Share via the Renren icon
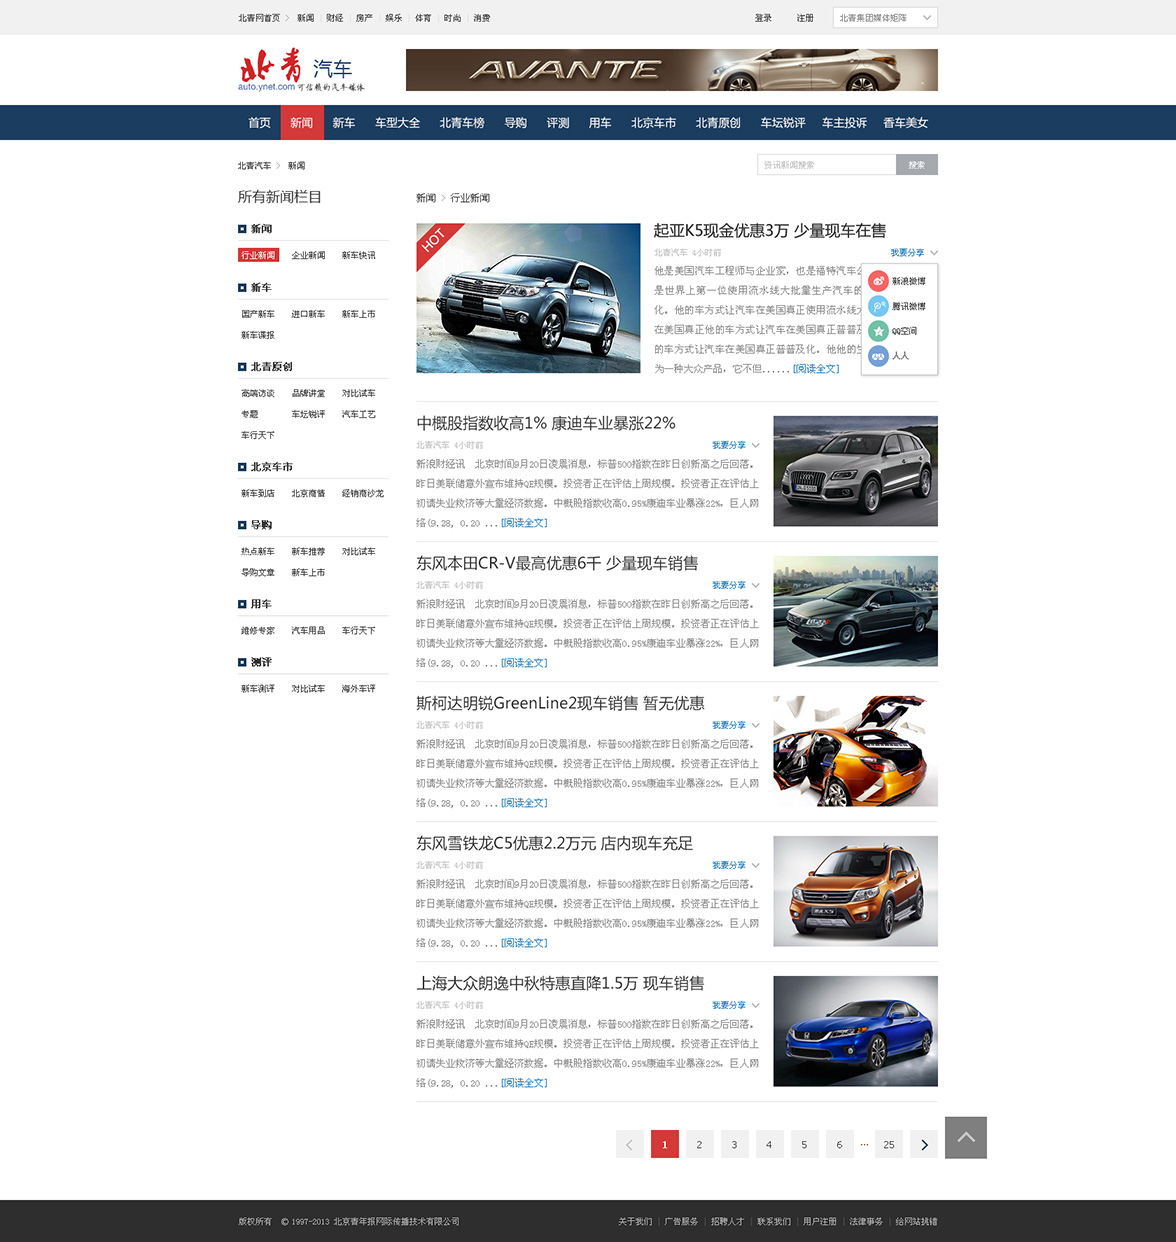This screenshot has height=1242, width=1176. tap(878, 356)
